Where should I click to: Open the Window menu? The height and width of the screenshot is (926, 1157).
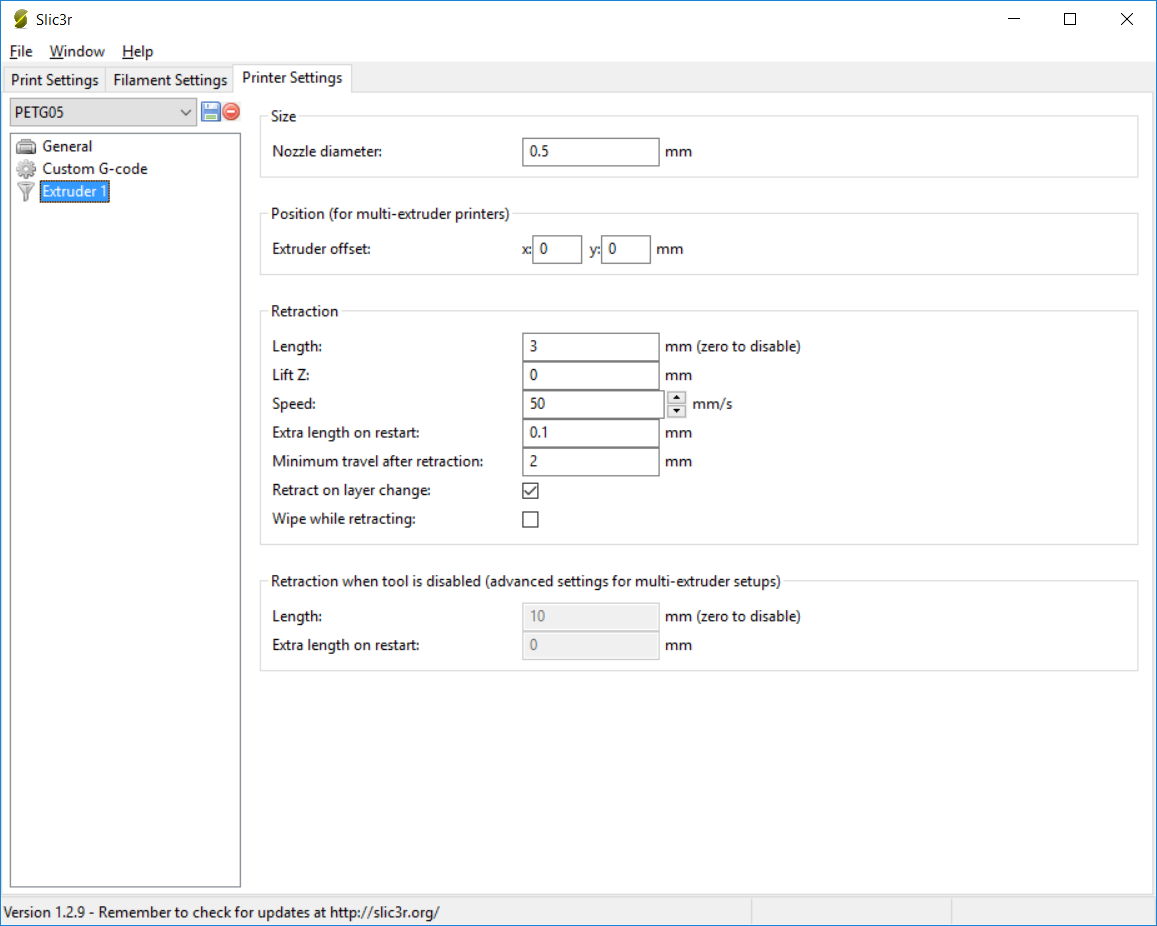pos(77,51)
